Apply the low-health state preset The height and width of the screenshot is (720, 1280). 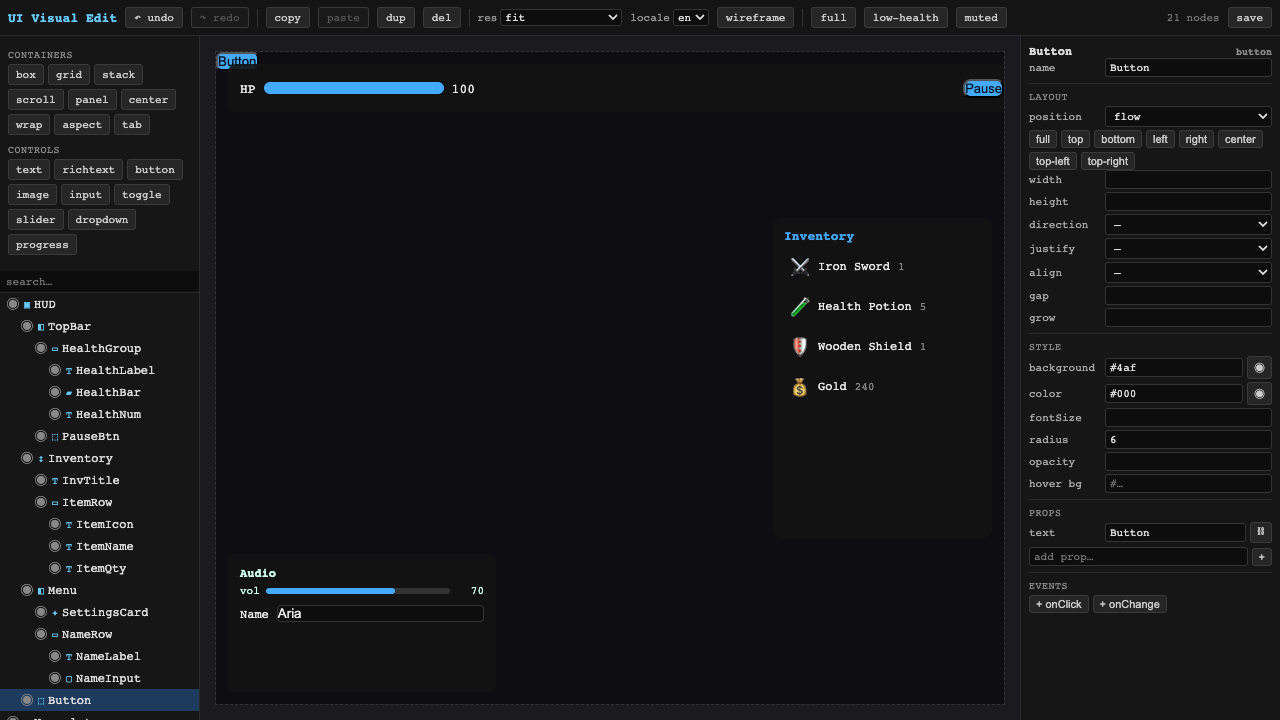906,18
